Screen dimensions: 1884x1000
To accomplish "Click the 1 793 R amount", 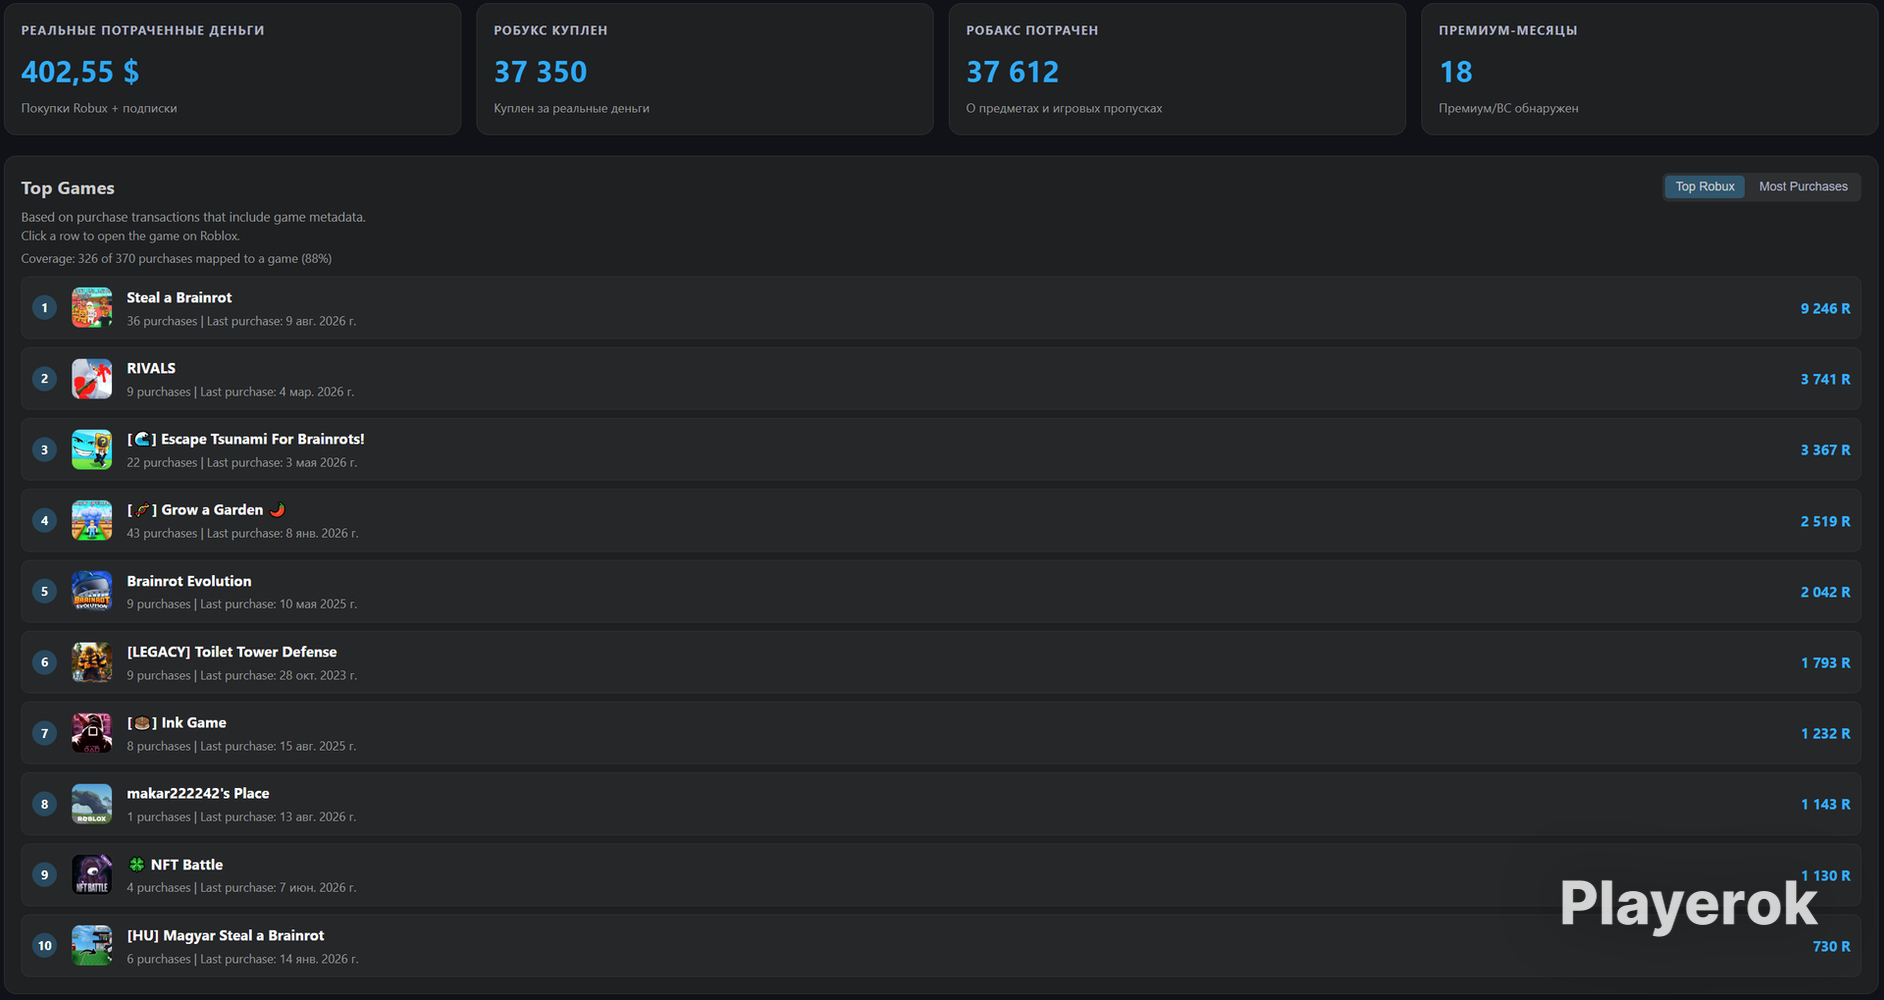I will click(1826, 663).
